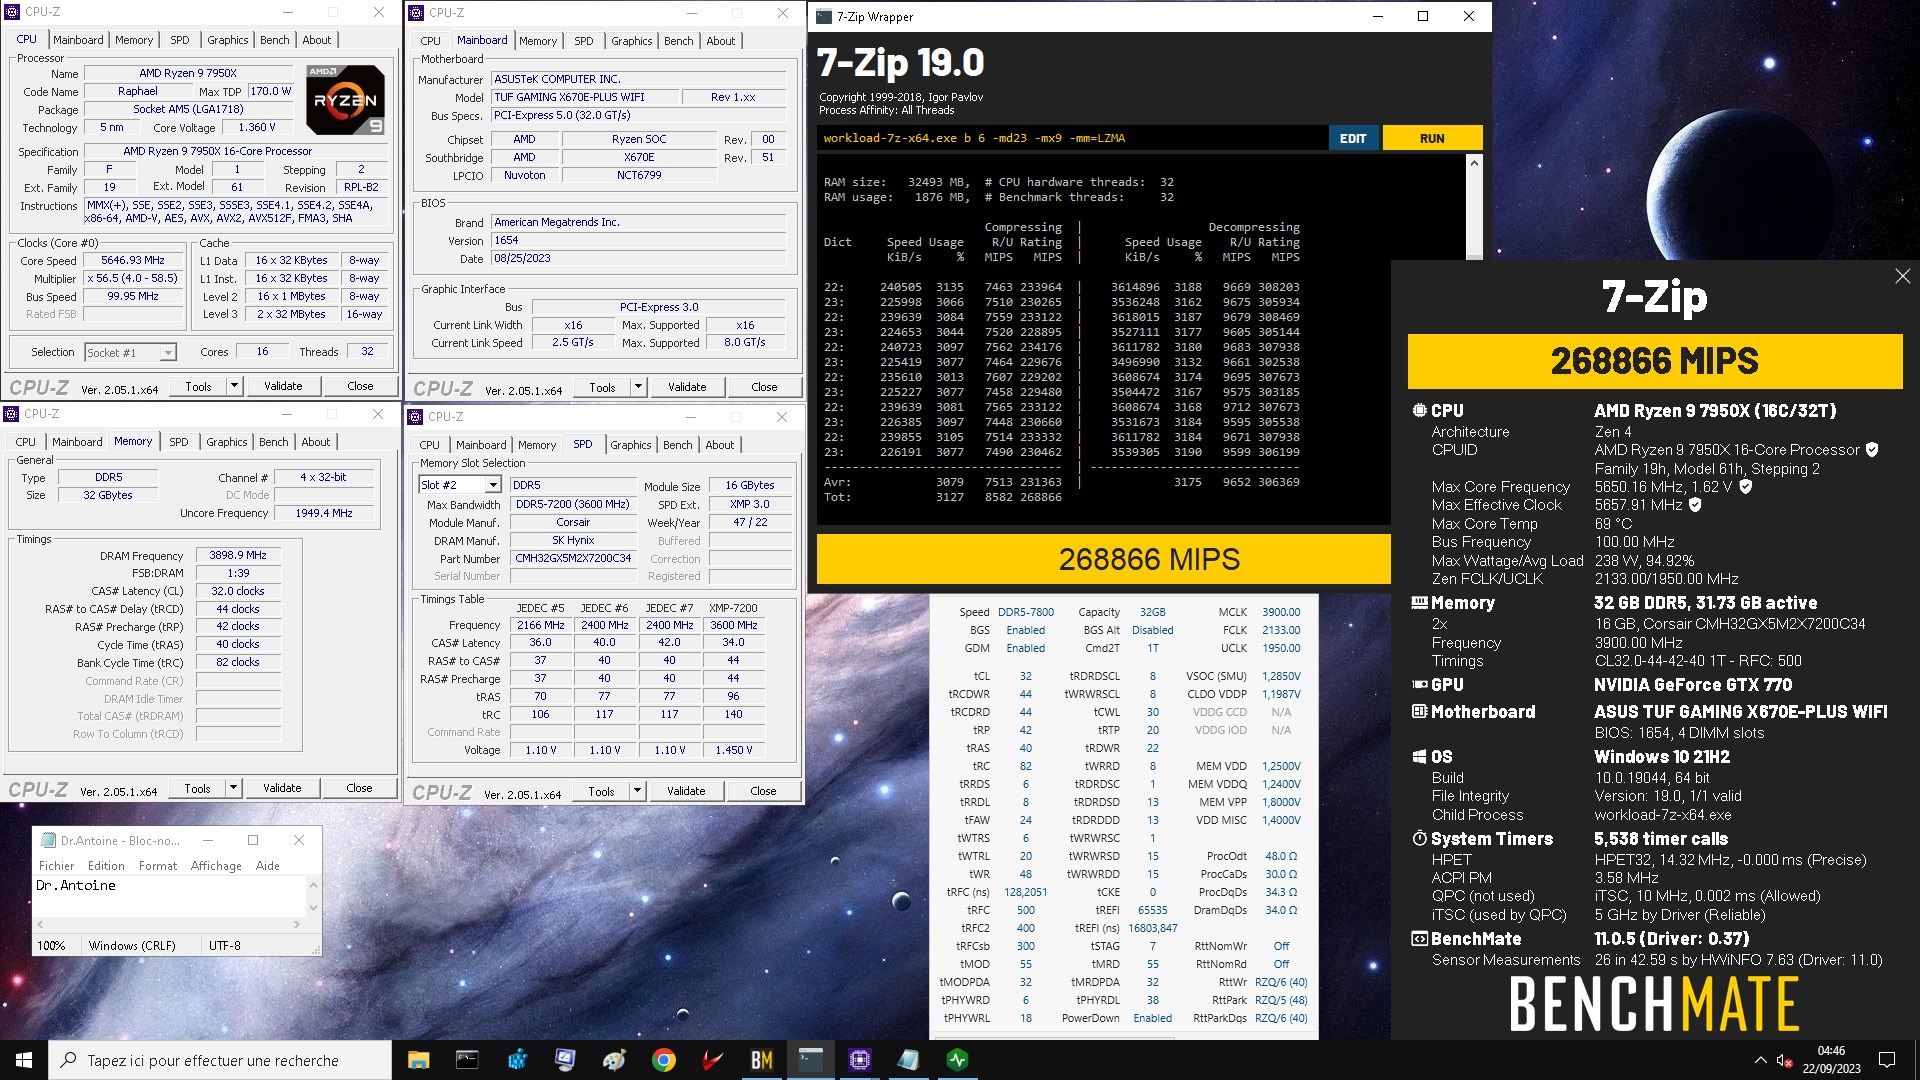Image resolution: width=1920 pixels, height=1080 pixels.
Task: Click the muted speaker tray icon
Action: [1783, 1060]
